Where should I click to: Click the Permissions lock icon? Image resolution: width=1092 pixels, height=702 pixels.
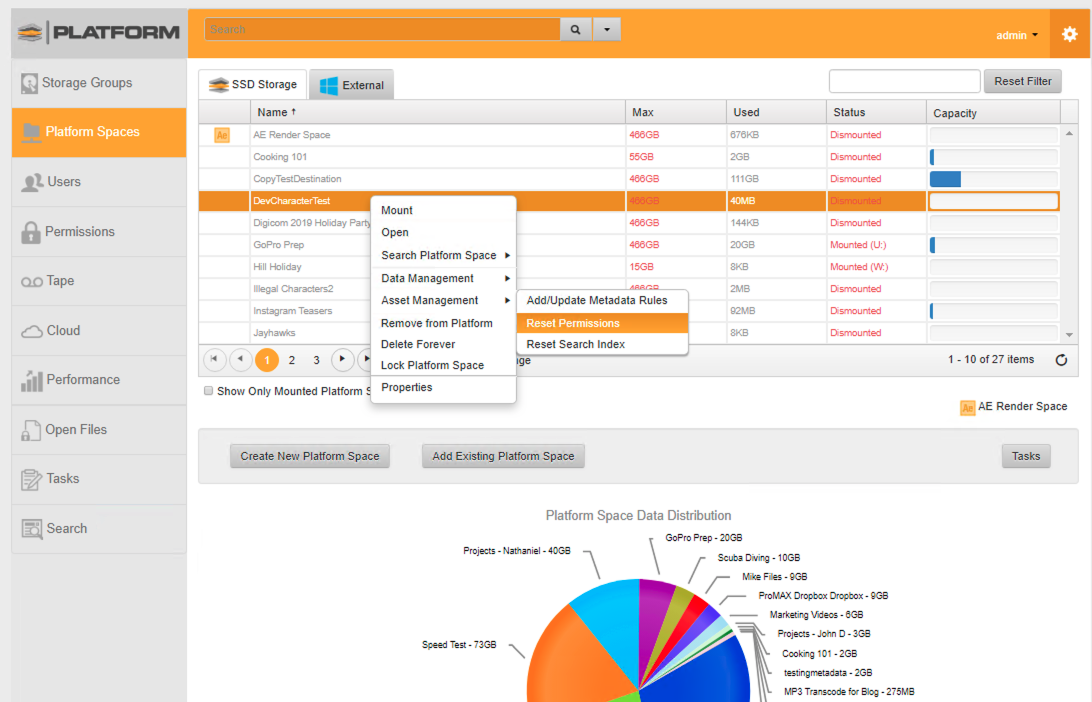tap(30, 232)
